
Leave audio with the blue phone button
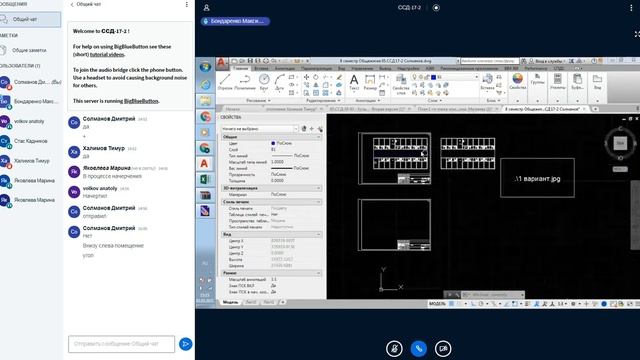[x=419, y=349]
